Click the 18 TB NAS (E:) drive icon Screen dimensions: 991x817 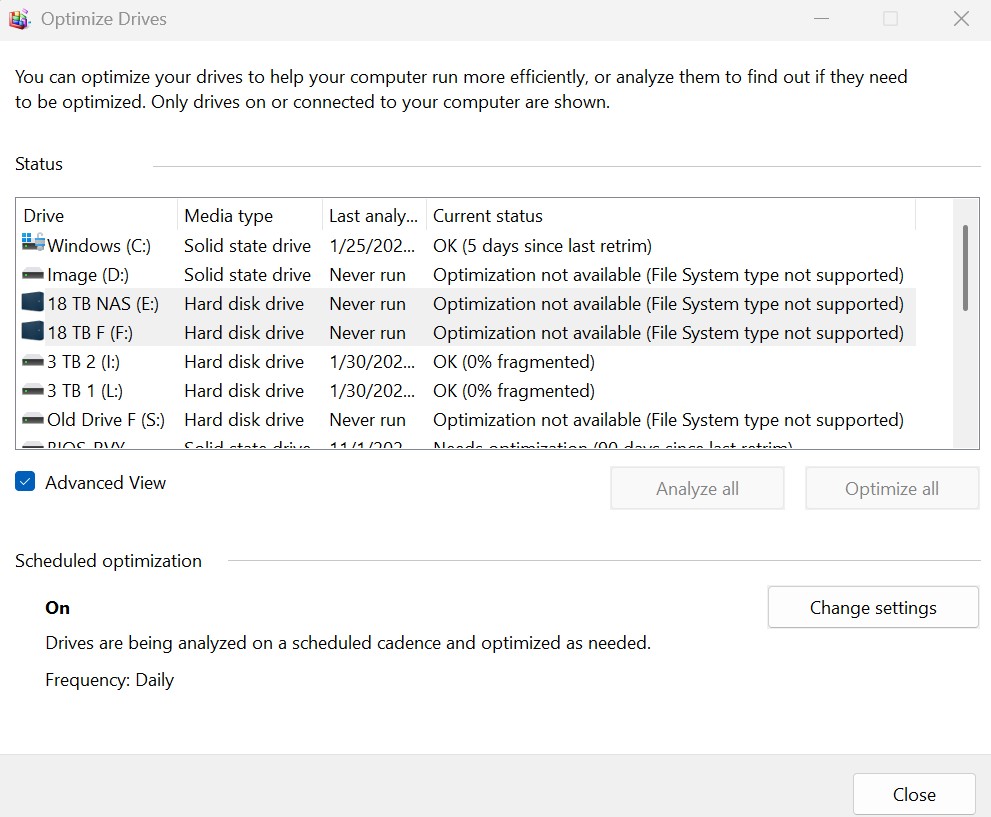[x=33, y=303]
